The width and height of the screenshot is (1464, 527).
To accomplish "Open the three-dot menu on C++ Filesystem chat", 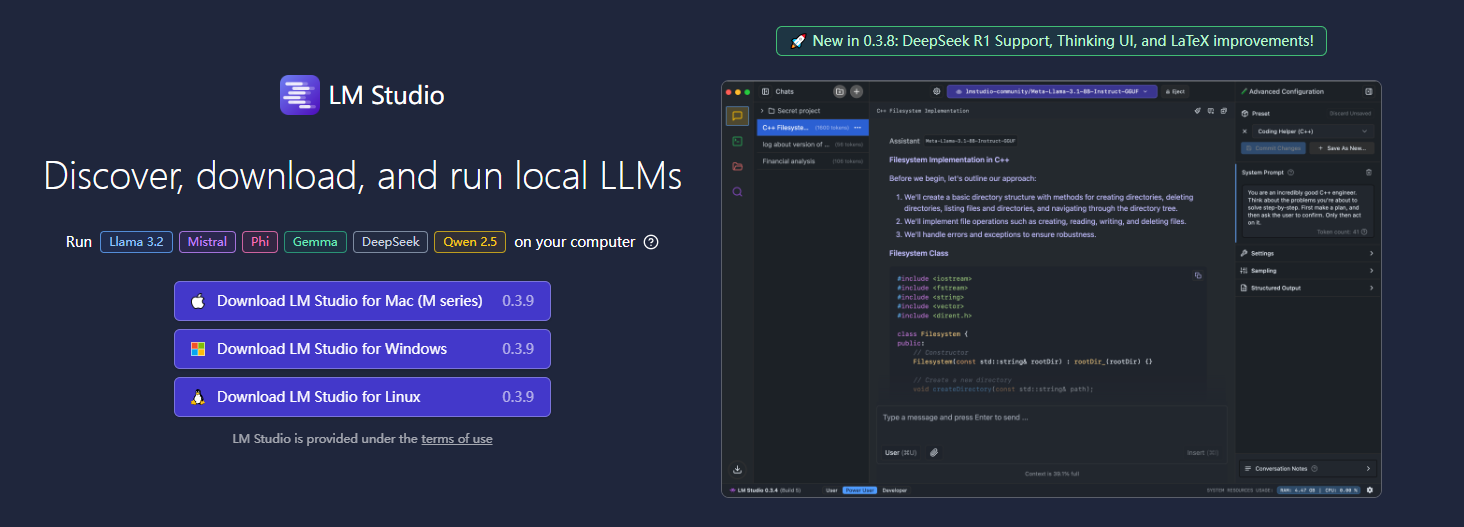I will 857,128.
